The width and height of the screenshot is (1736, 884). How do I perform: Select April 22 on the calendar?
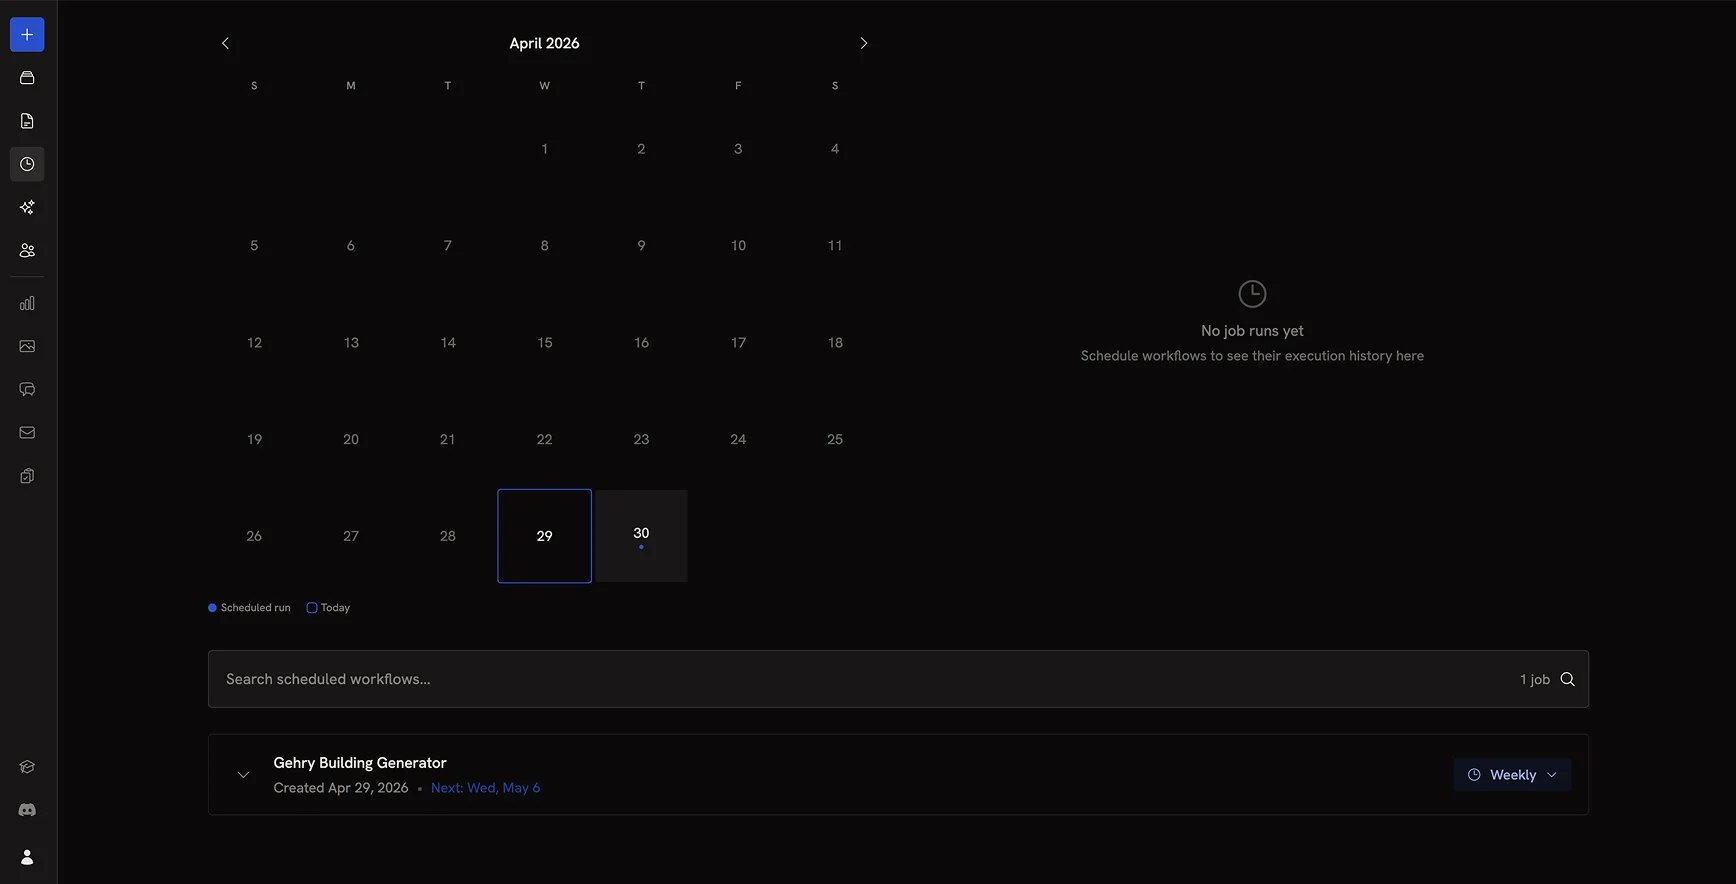[x=544, y=439]
